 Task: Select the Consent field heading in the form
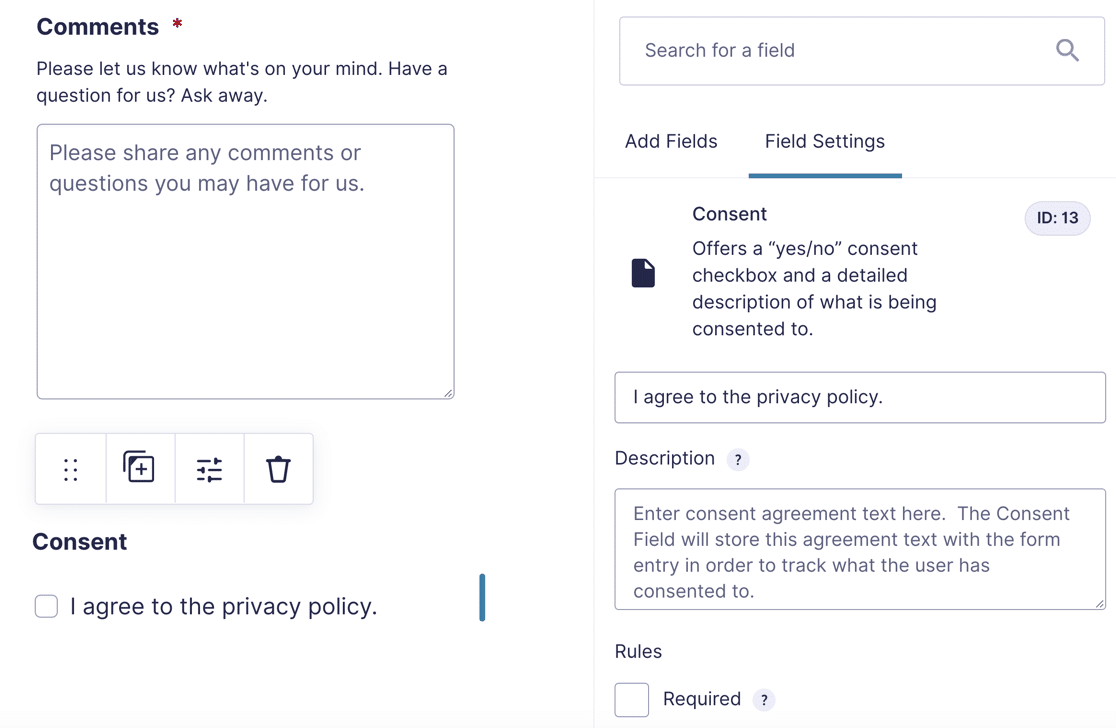pos(80,542)
